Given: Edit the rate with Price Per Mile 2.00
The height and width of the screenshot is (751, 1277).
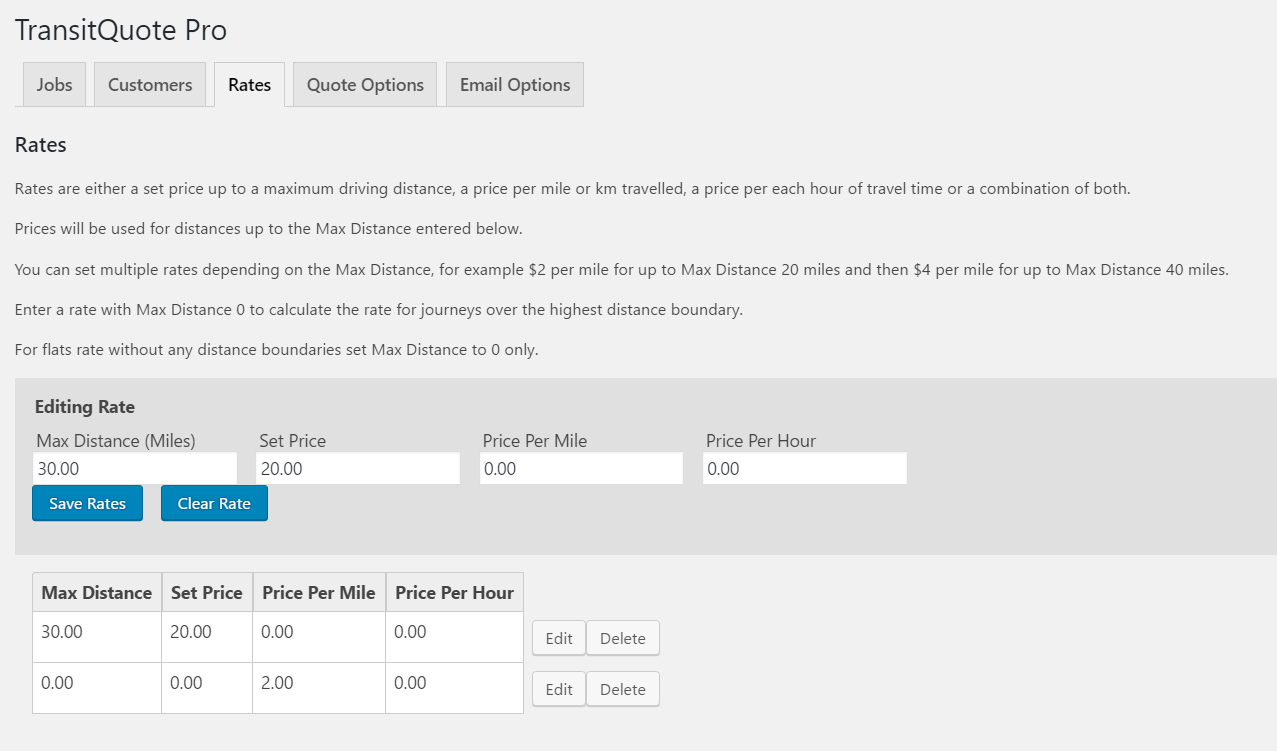Looking at the screenshot, I should [x=559, y=689].
